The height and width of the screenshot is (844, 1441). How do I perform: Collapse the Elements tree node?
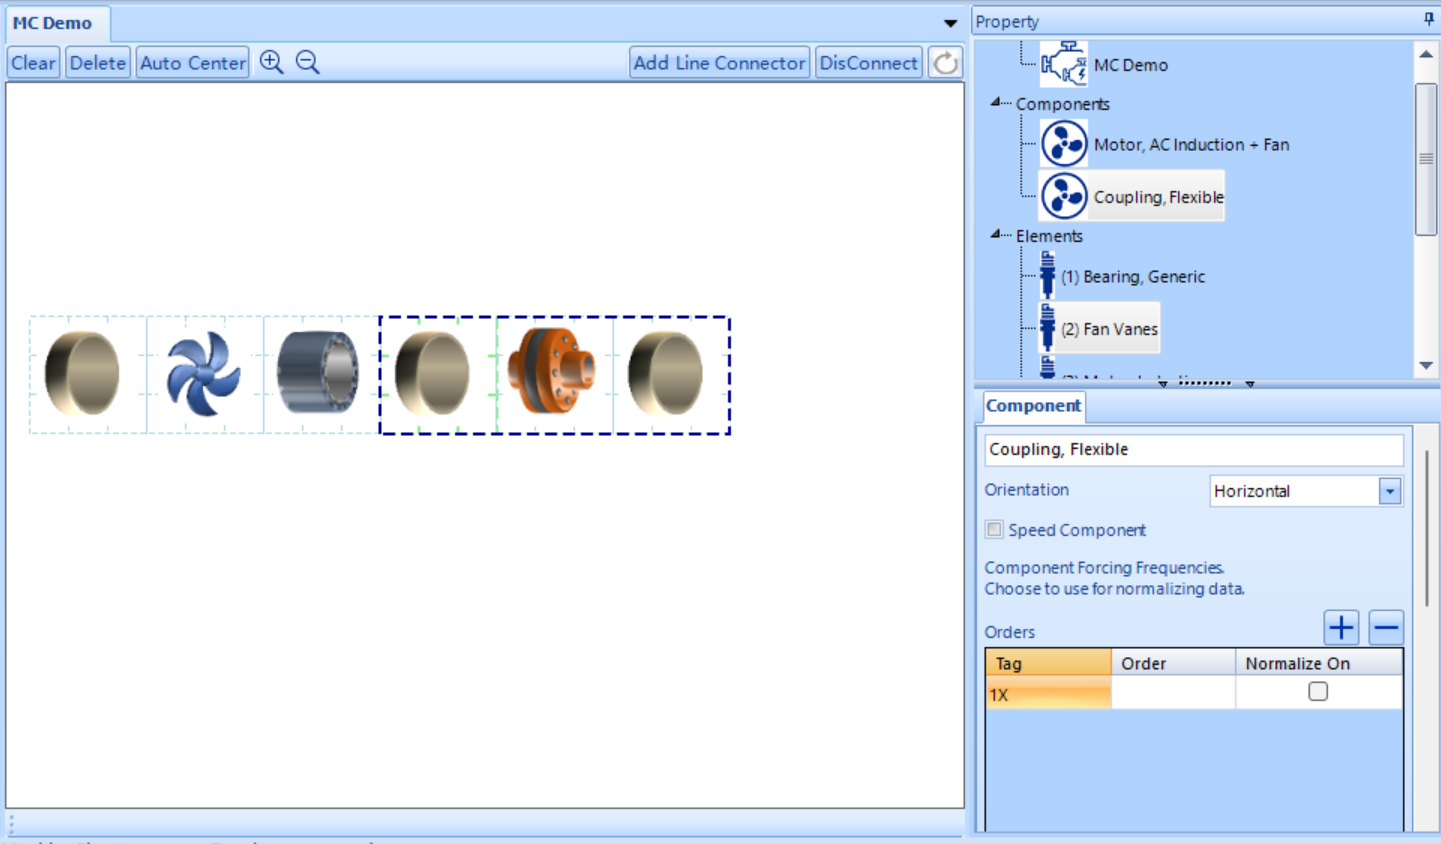[x=996, y=234]
